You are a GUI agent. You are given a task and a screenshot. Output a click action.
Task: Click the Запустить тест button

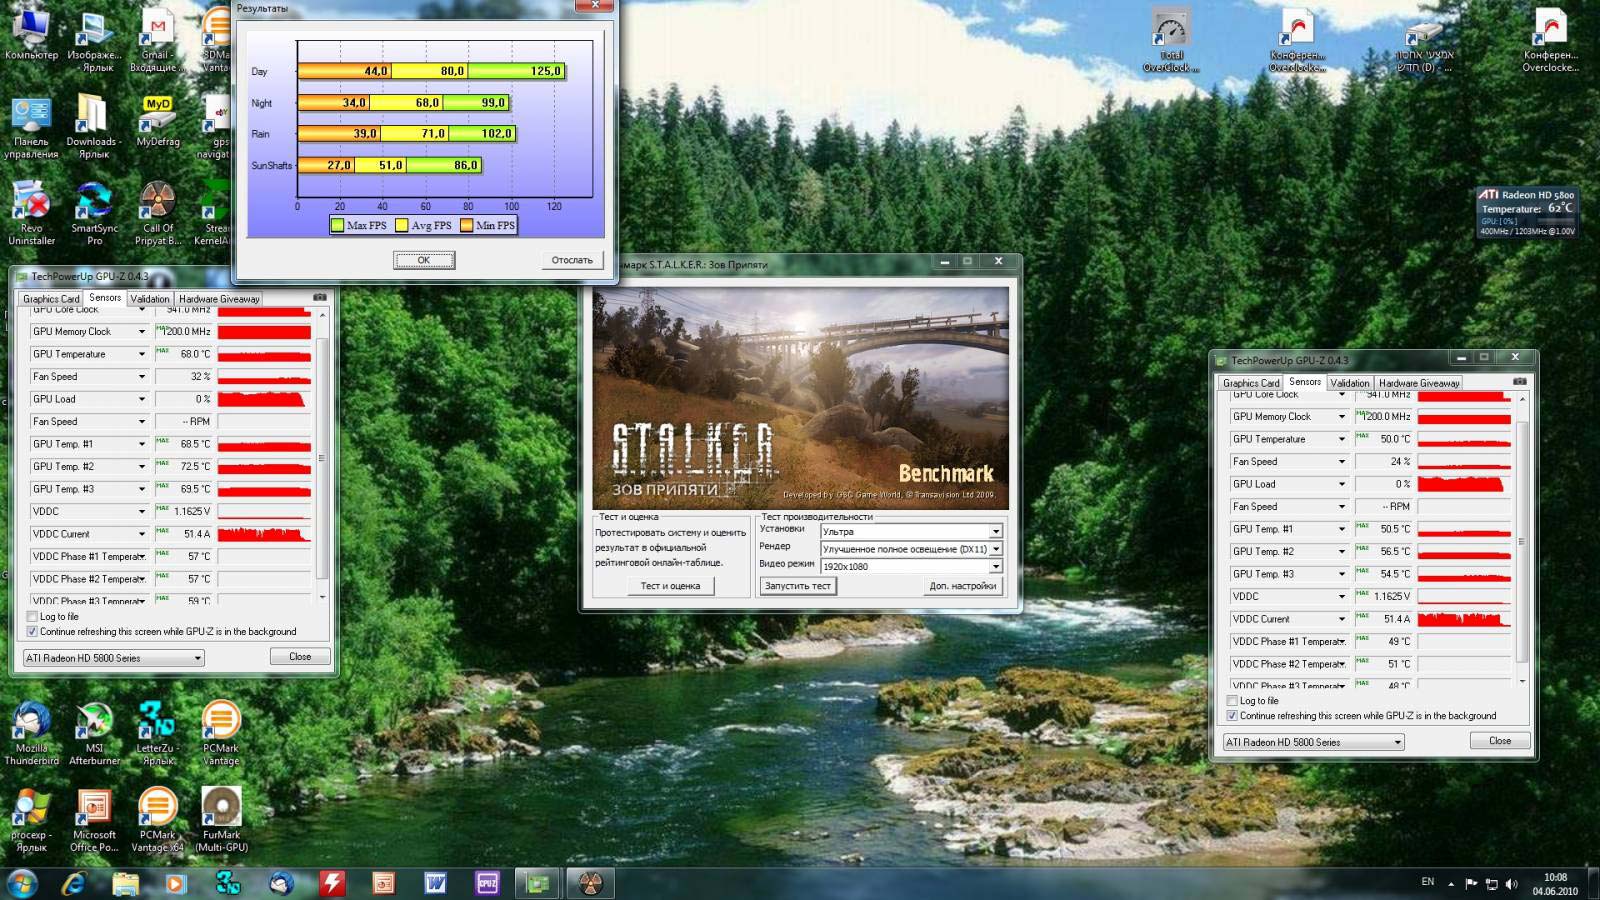click(797, 586)
